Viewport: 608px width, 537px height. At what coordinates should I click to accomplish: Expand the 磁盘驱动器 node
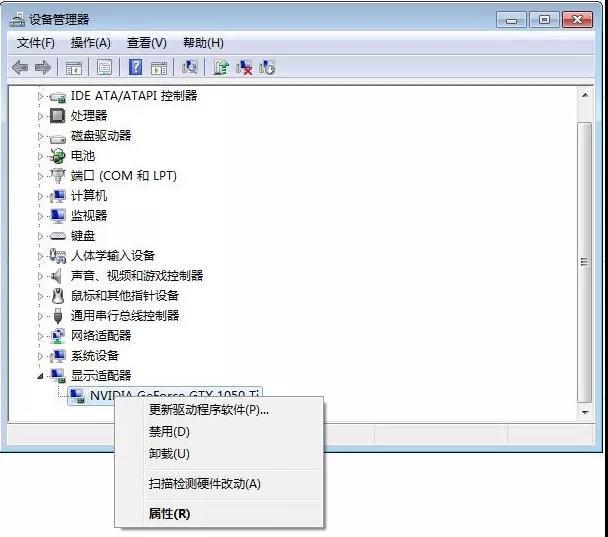pyautogui.click(x=40, y=136)
